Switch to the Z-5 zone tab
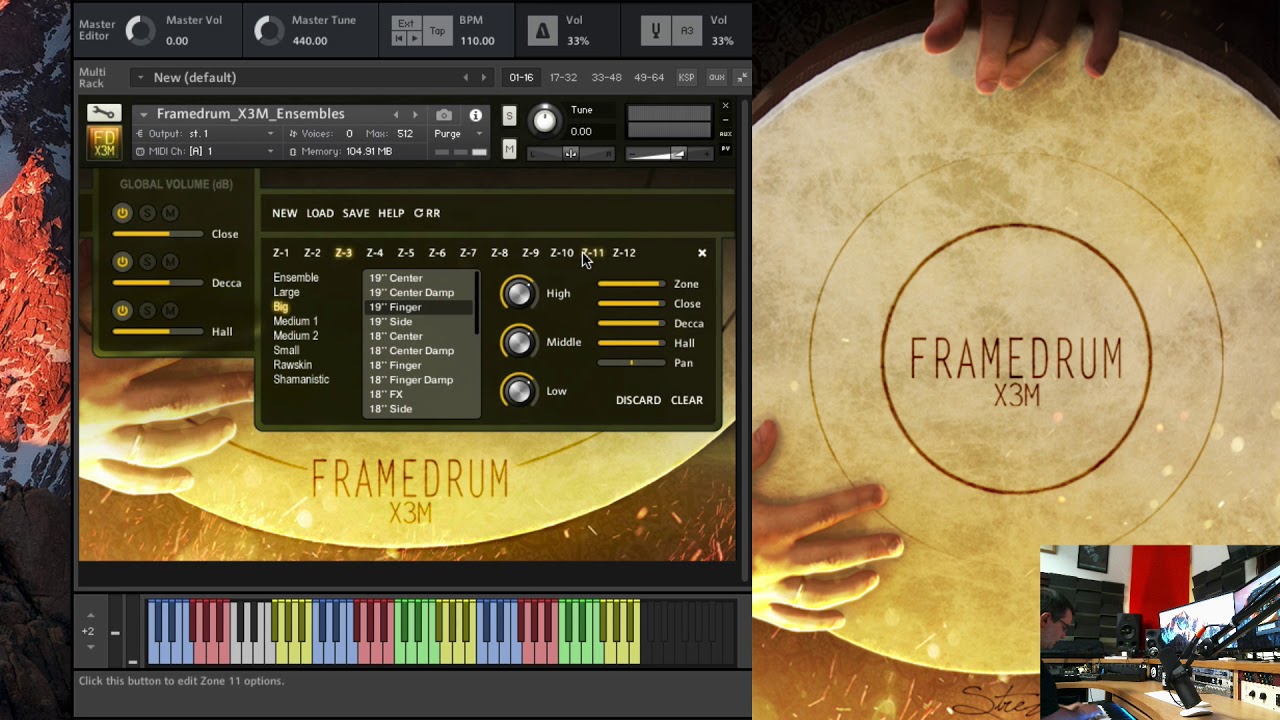This screenshot has width=1280, height=720. (x=405, y=253)
